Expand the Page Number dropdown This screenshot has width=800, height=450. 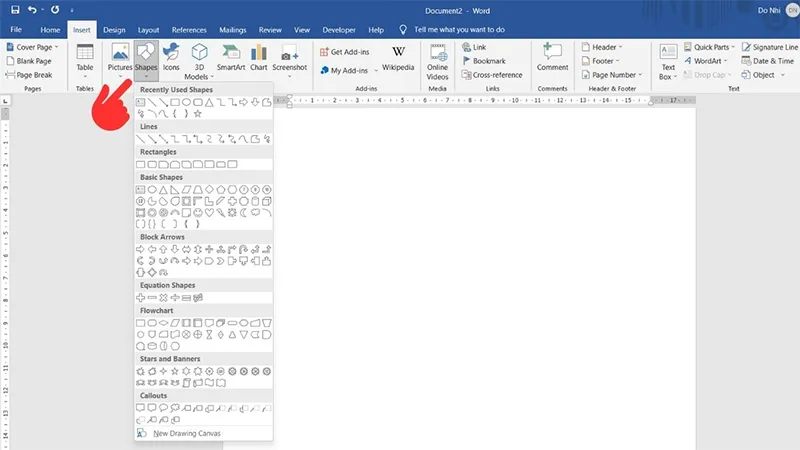click(x=612, y=75)
